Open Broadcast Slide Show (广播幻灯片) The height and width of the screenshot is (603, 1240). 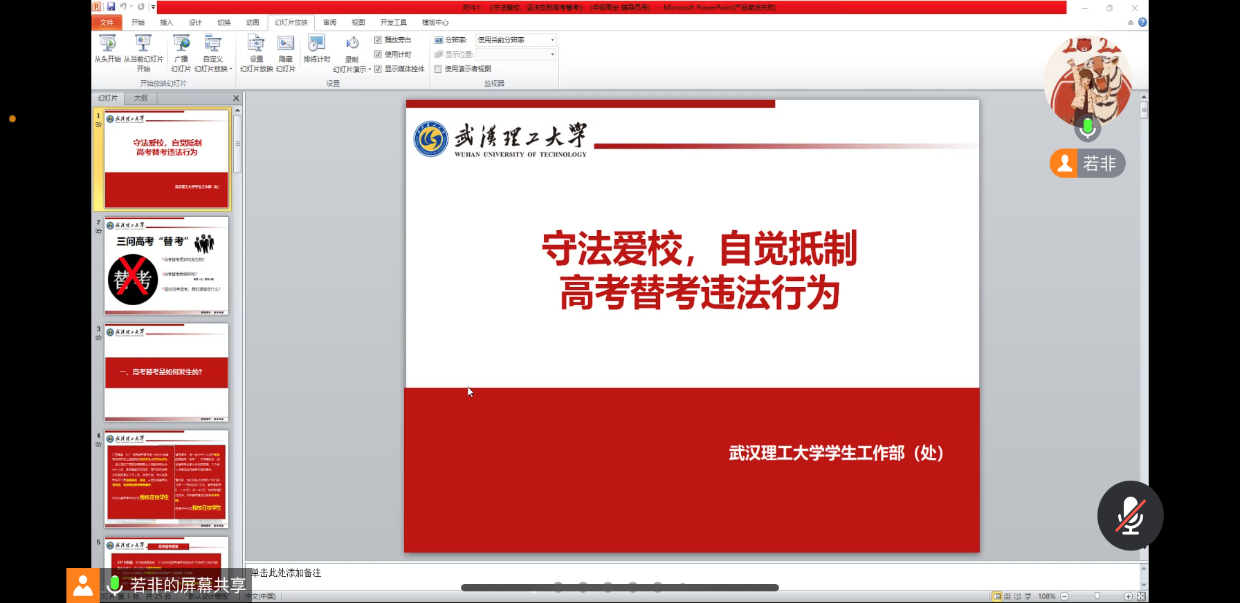tap(181, 53)
